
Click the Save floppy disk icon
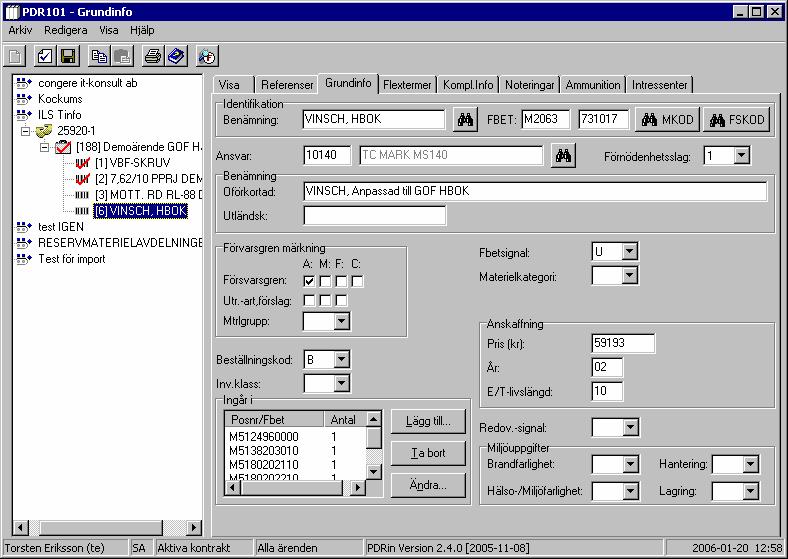tap(68, 56)
